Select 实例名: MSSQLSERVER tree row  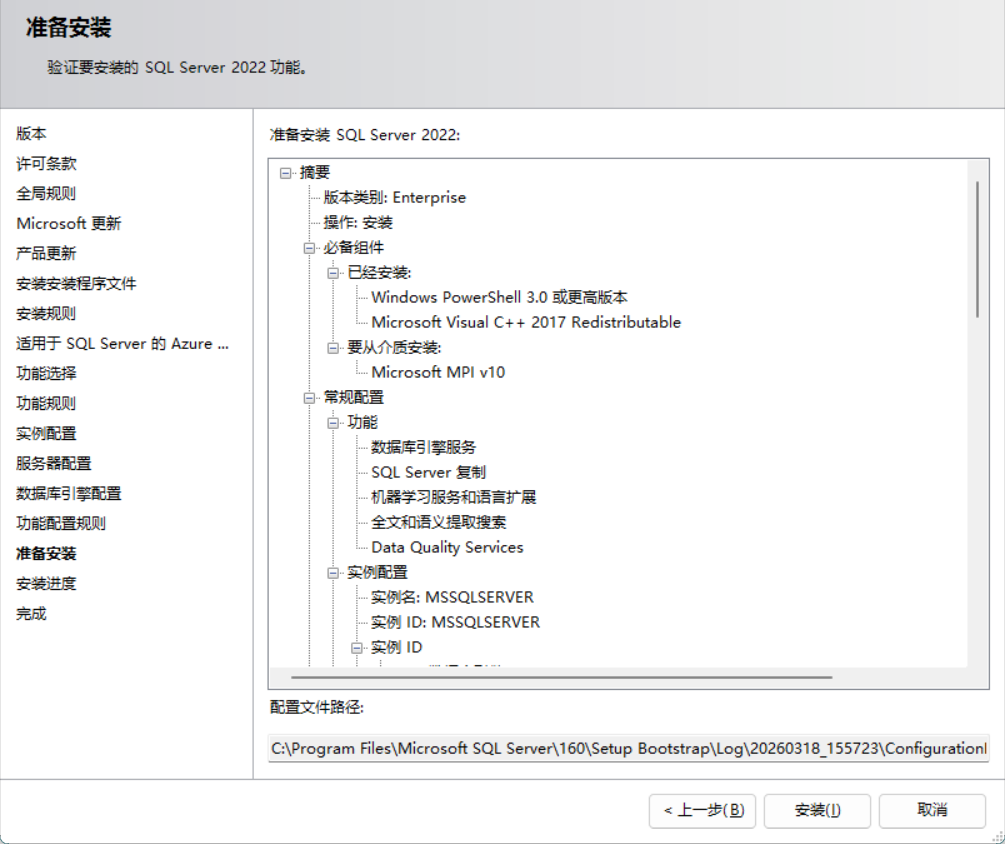(453, 597)
